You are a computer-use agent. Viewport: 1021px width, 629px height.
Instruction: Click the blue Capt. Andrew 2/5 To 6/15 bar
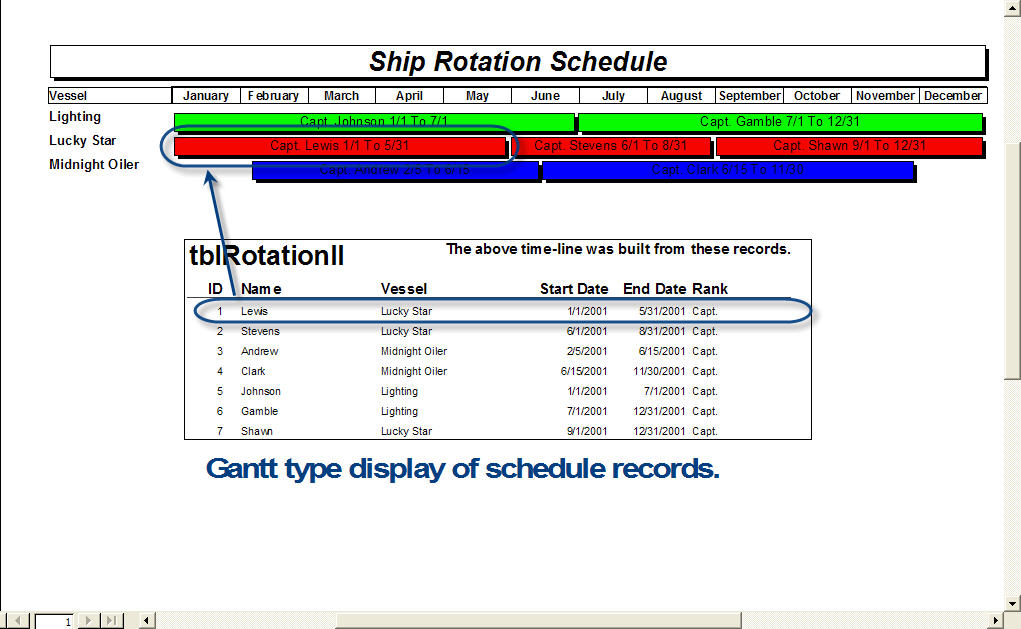pyautogui.click(x=395, y=170)
